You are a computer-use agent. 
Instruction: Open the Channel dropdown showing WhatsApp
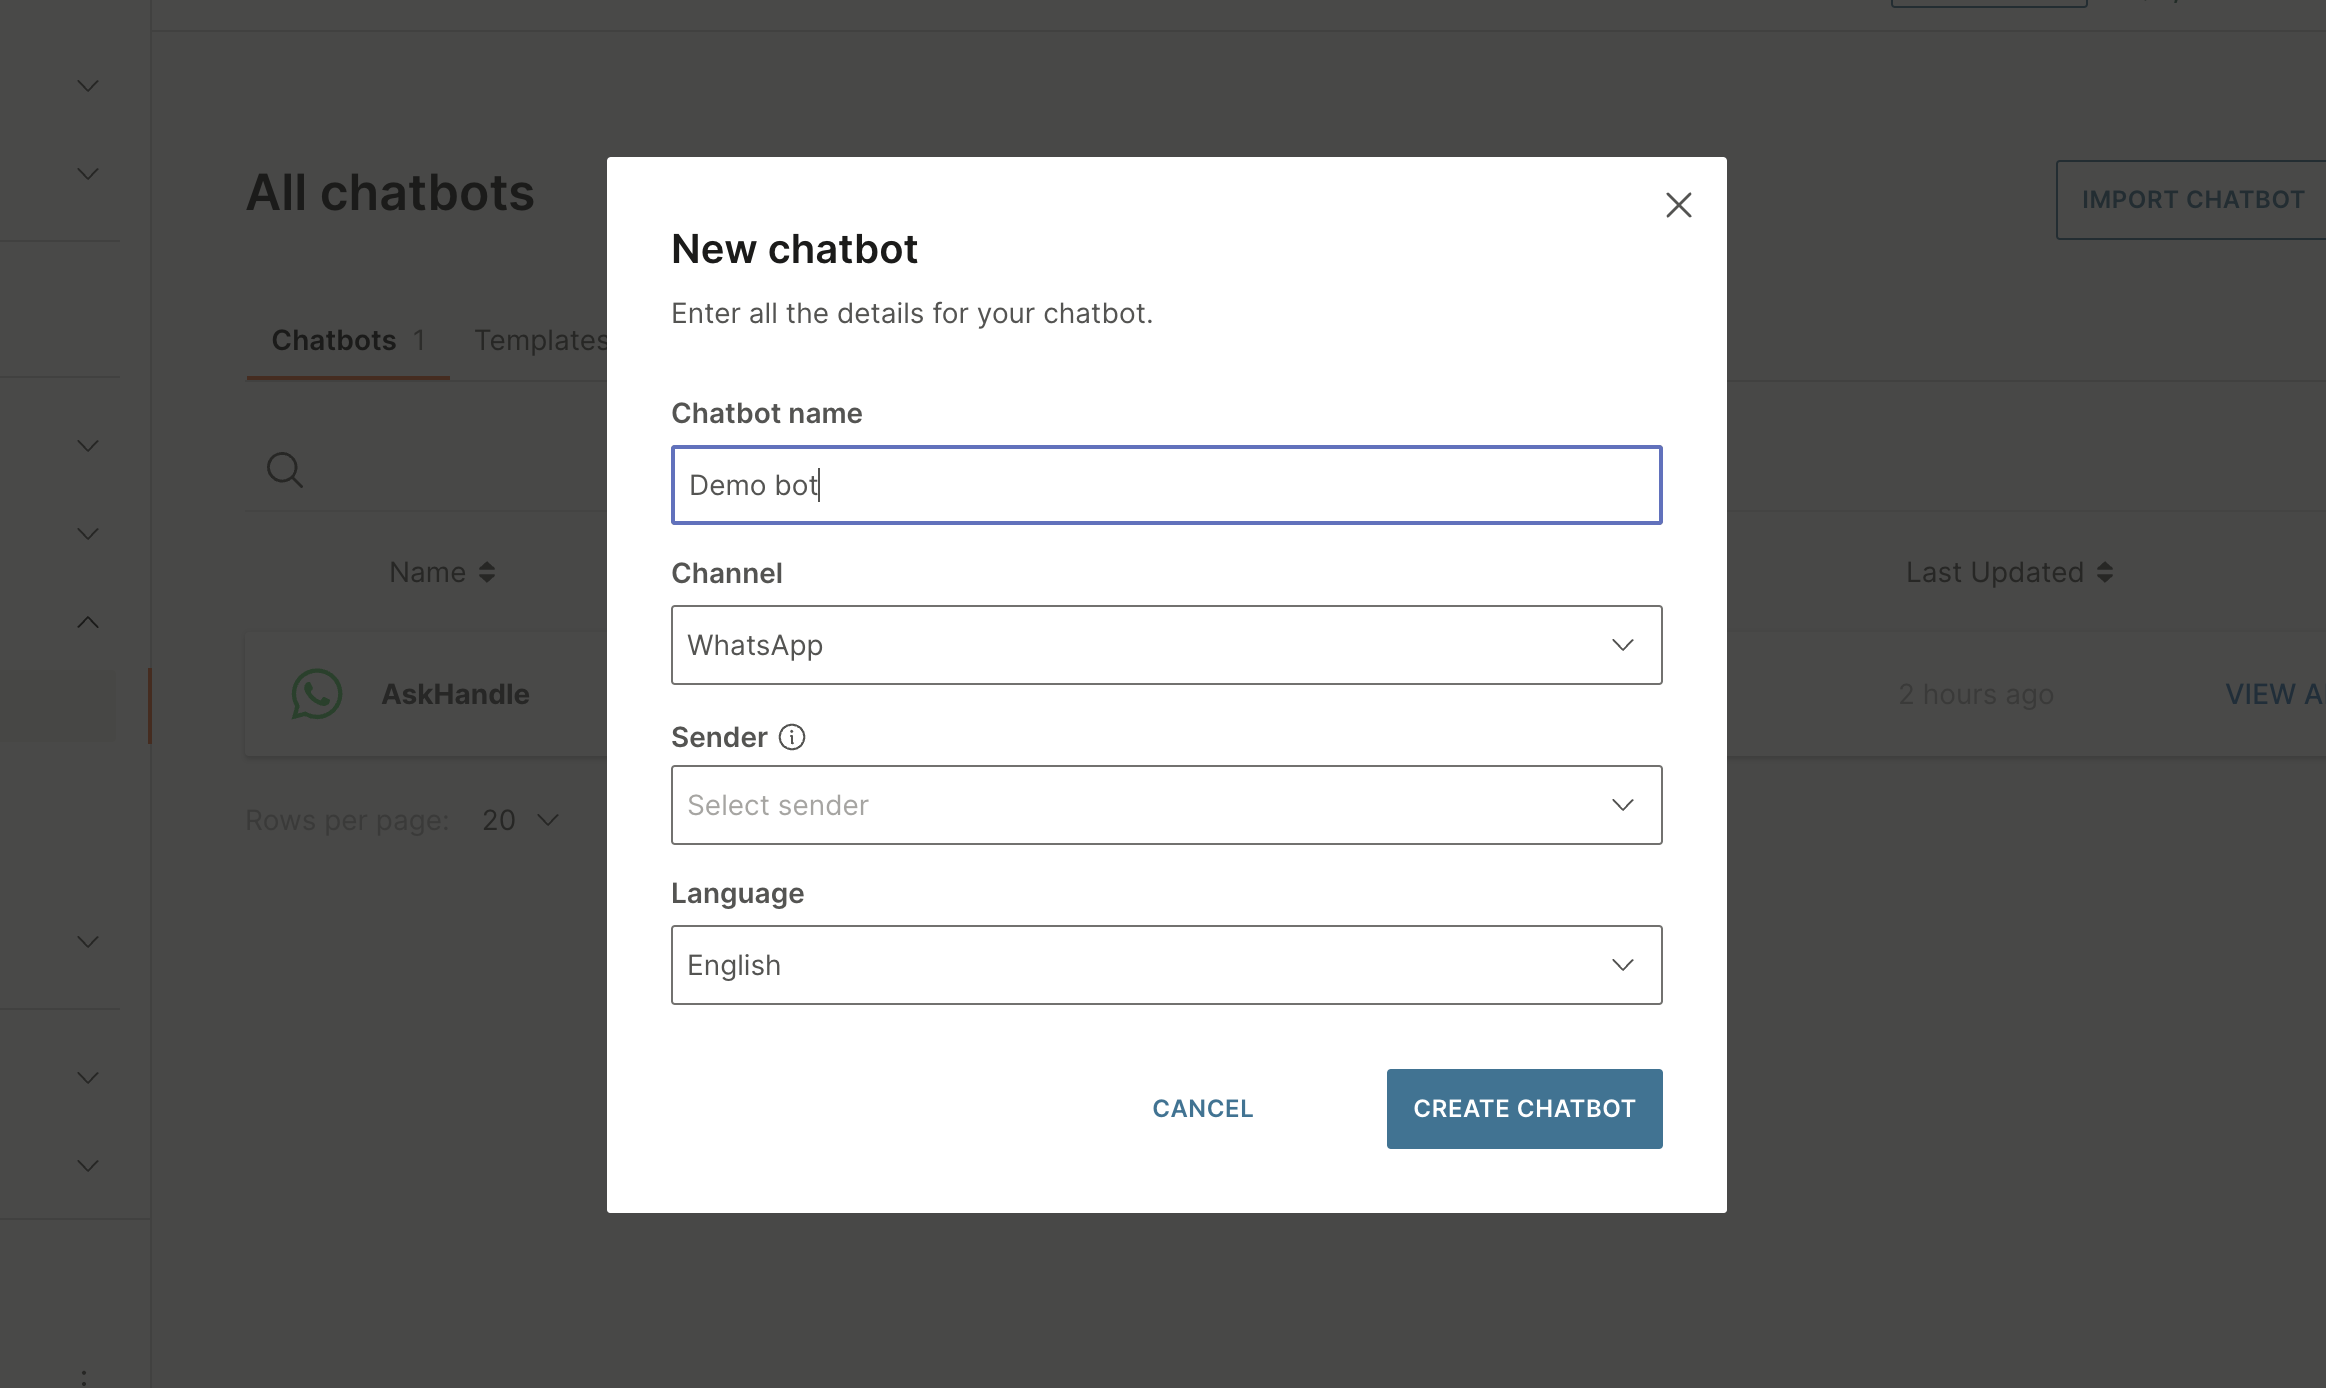point(1166,645)
